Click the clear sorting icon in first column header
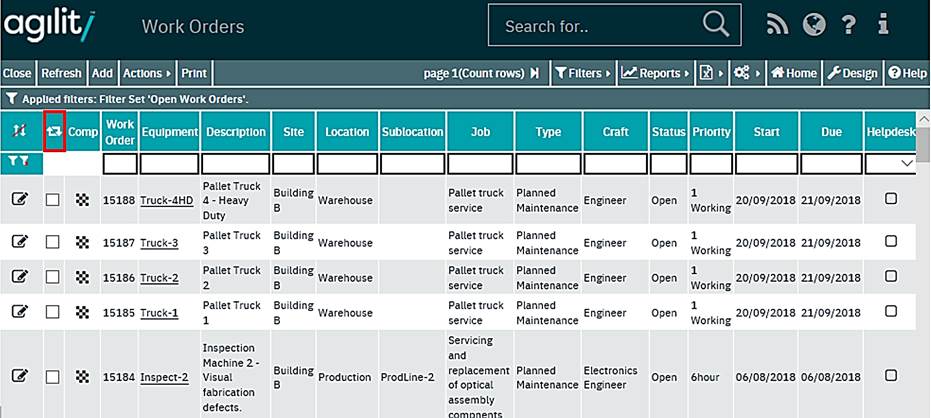This screenshot has width=931, height=418. point(20,131)
